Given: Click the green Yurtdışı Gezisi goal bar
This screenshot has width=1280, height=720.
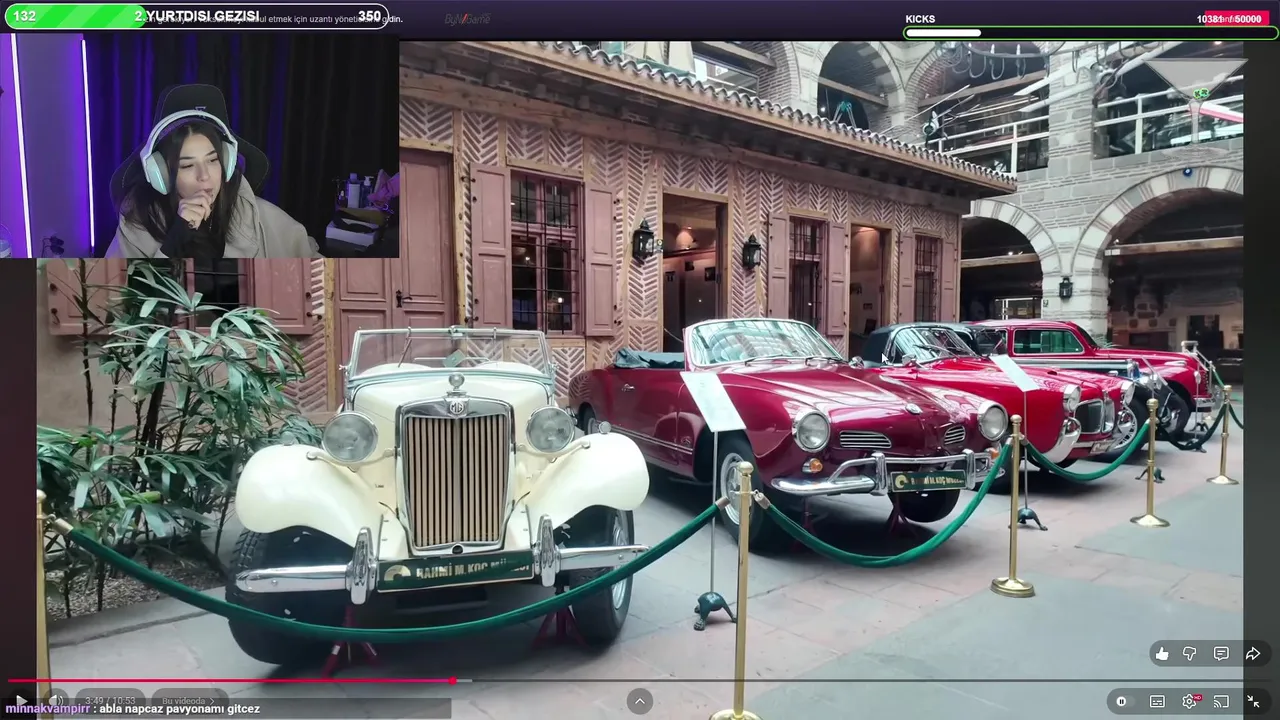Looking at the screenshot, I should [197, 16].
